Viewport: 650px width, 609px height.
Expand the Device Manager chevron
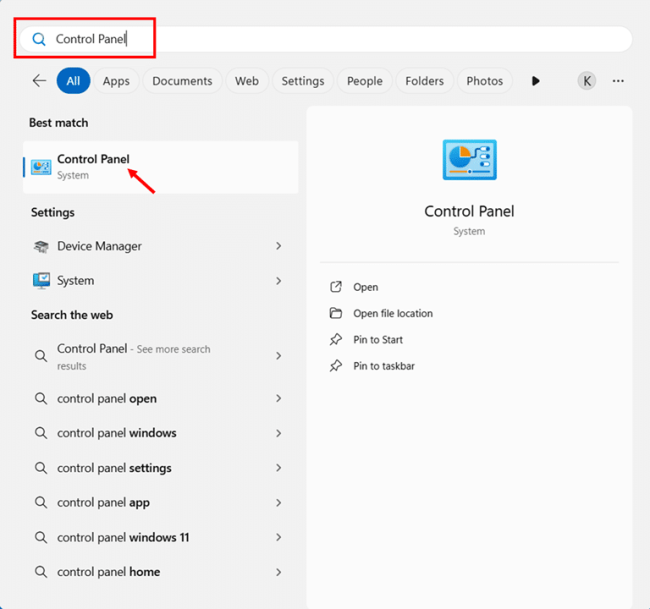[x=279, y=246]
